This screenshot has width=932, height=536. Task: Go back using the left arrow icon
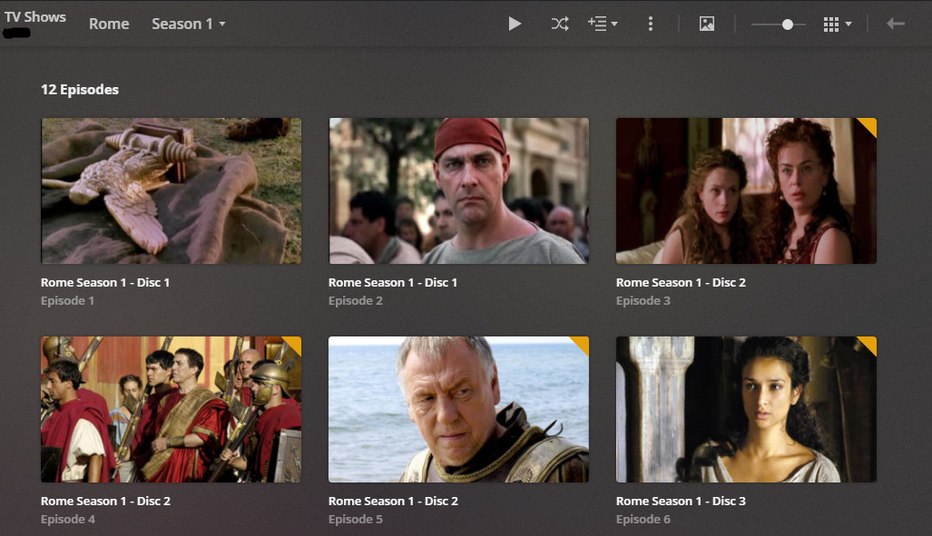tap(895, 24)
